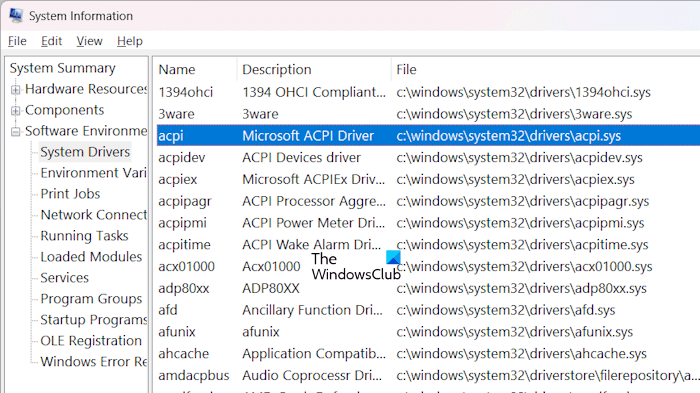Screen dimensions: 700x393
Task: Open the File menu
Action: 17,41
